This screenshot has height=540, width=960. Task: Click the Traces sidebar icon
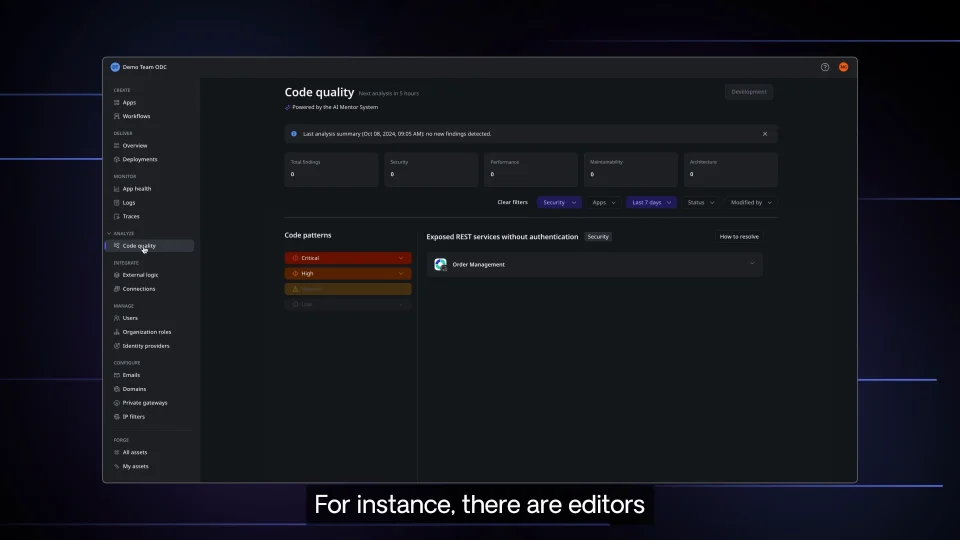tap(116, 216)
